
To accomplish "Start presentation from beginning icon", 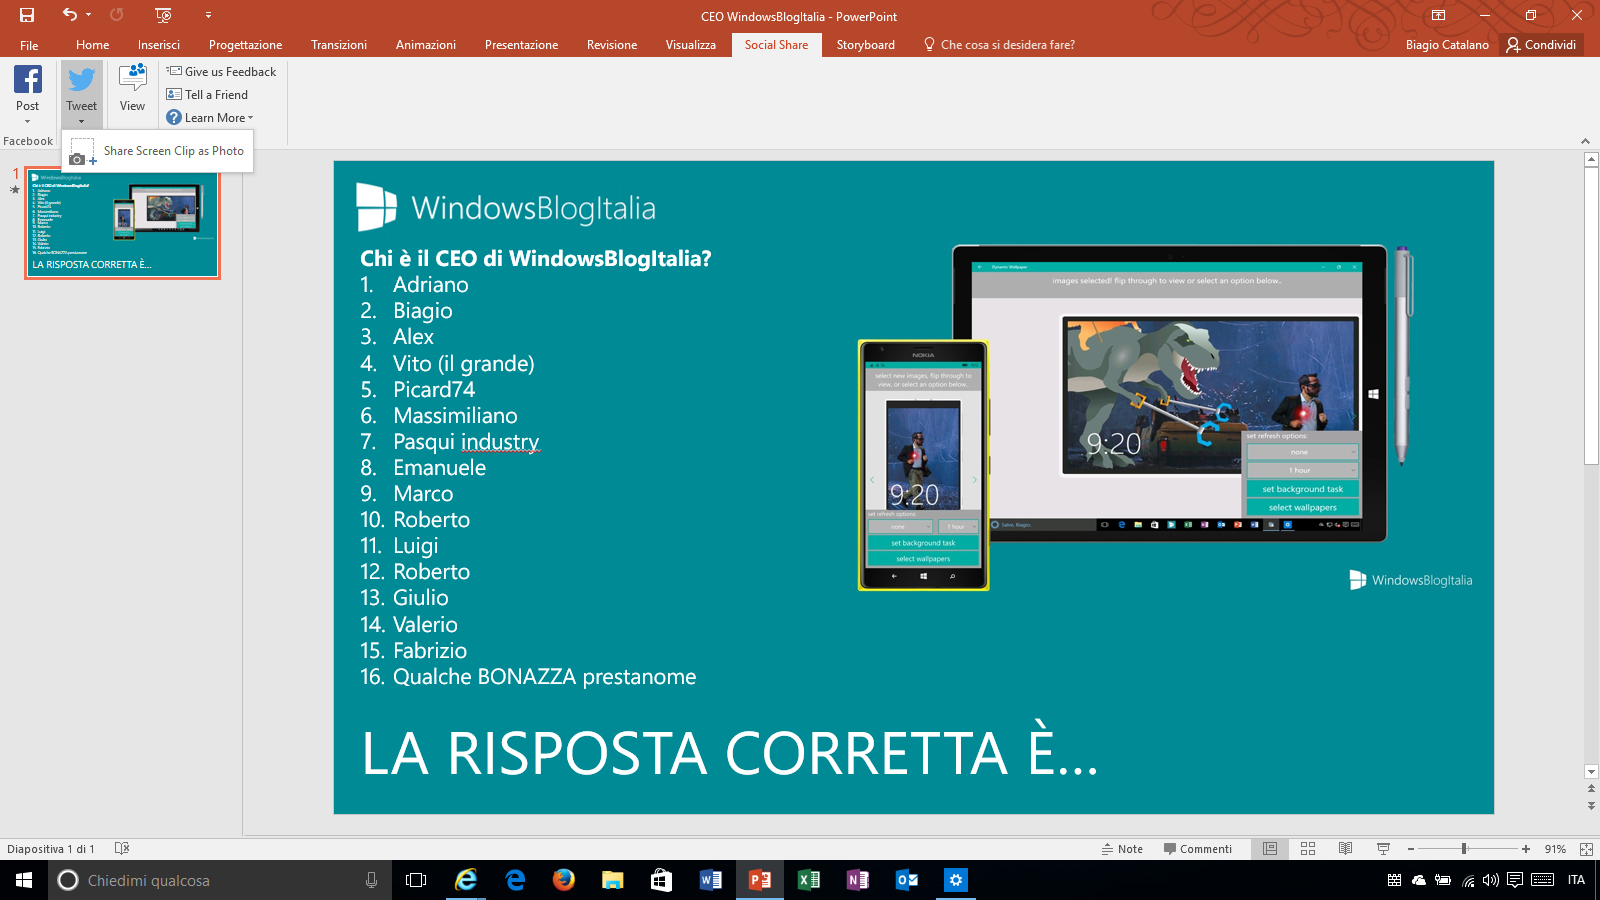I will coord(164,15).
